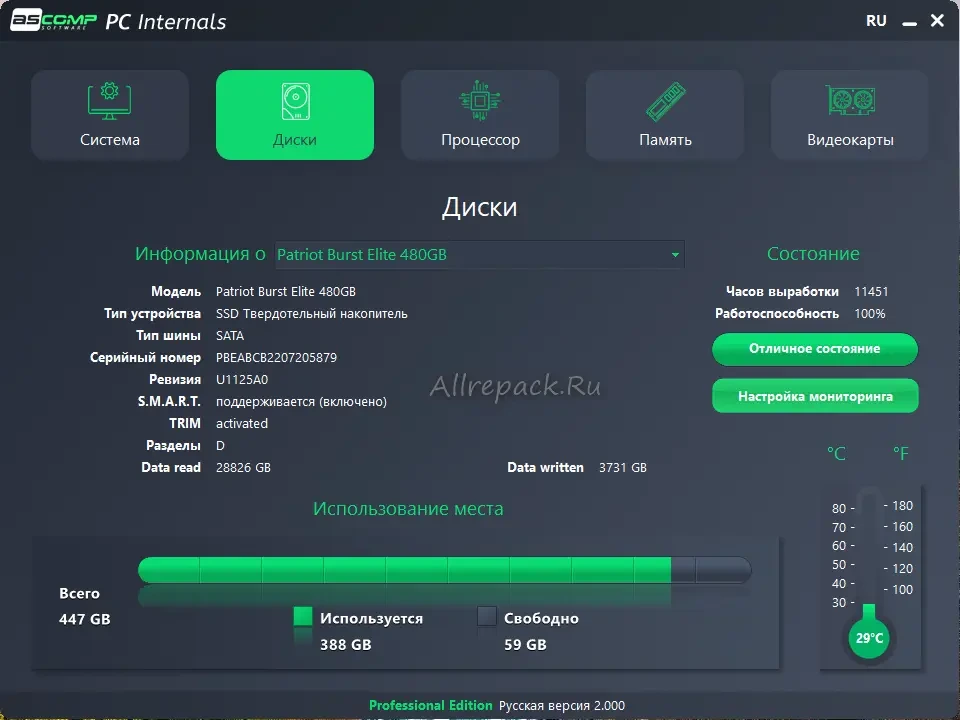Click the Отличное состояние button
960x720 pixels.
tap(815, 349)
